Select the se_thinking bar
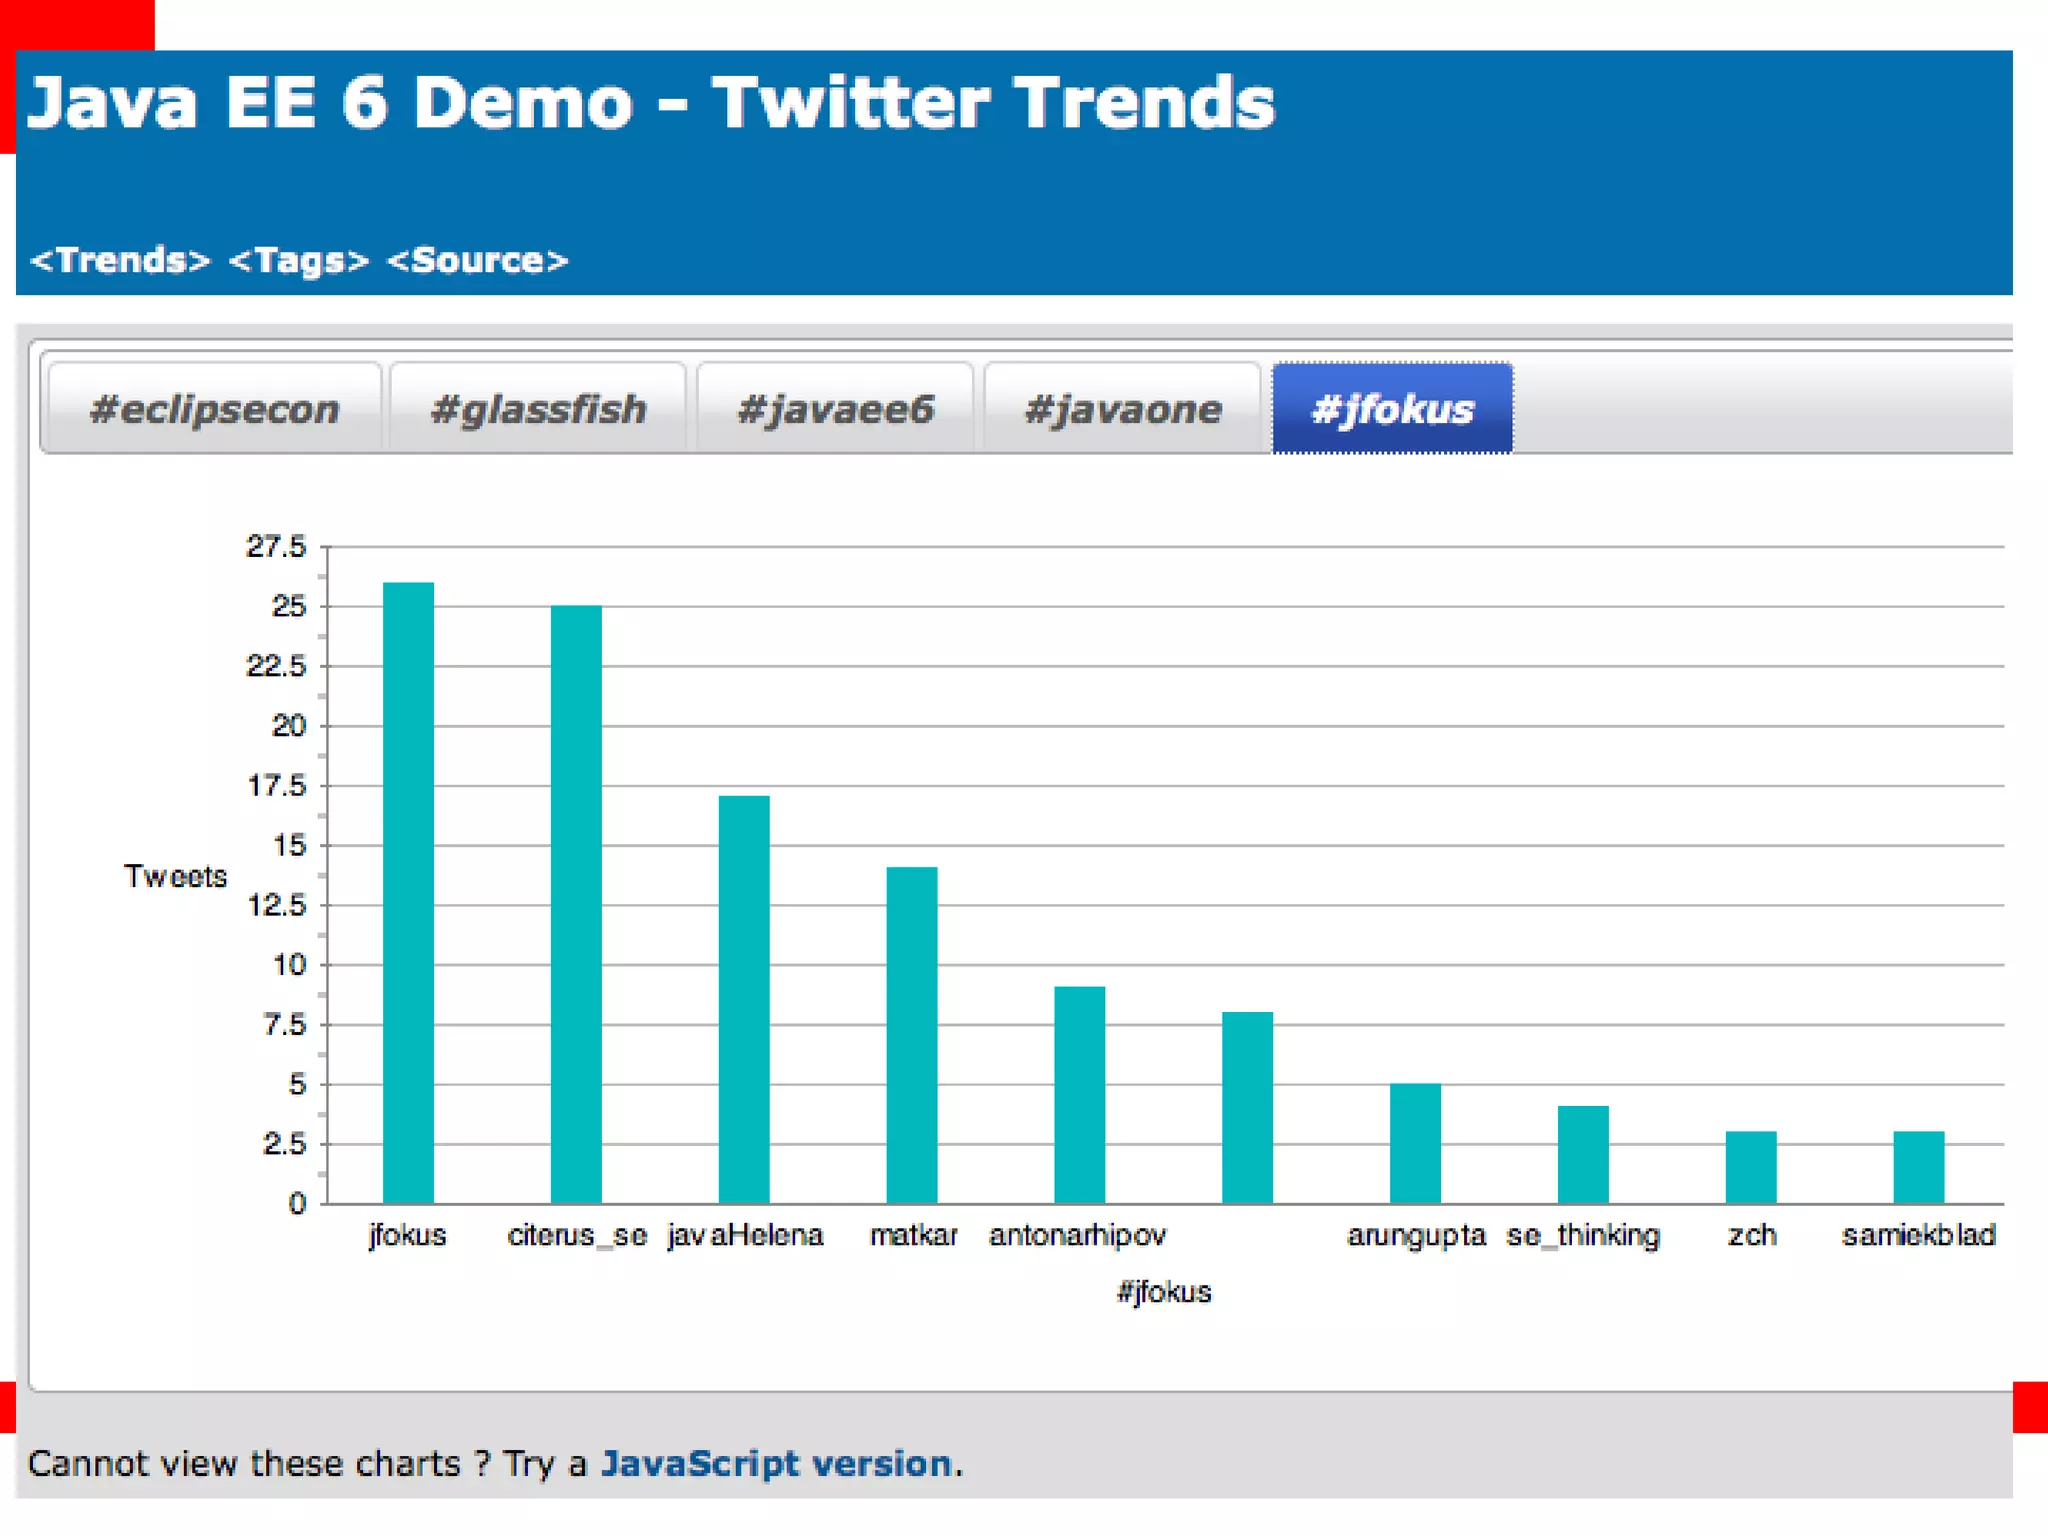Screen dimensions: 2048x1536 pos(1583,1154)
